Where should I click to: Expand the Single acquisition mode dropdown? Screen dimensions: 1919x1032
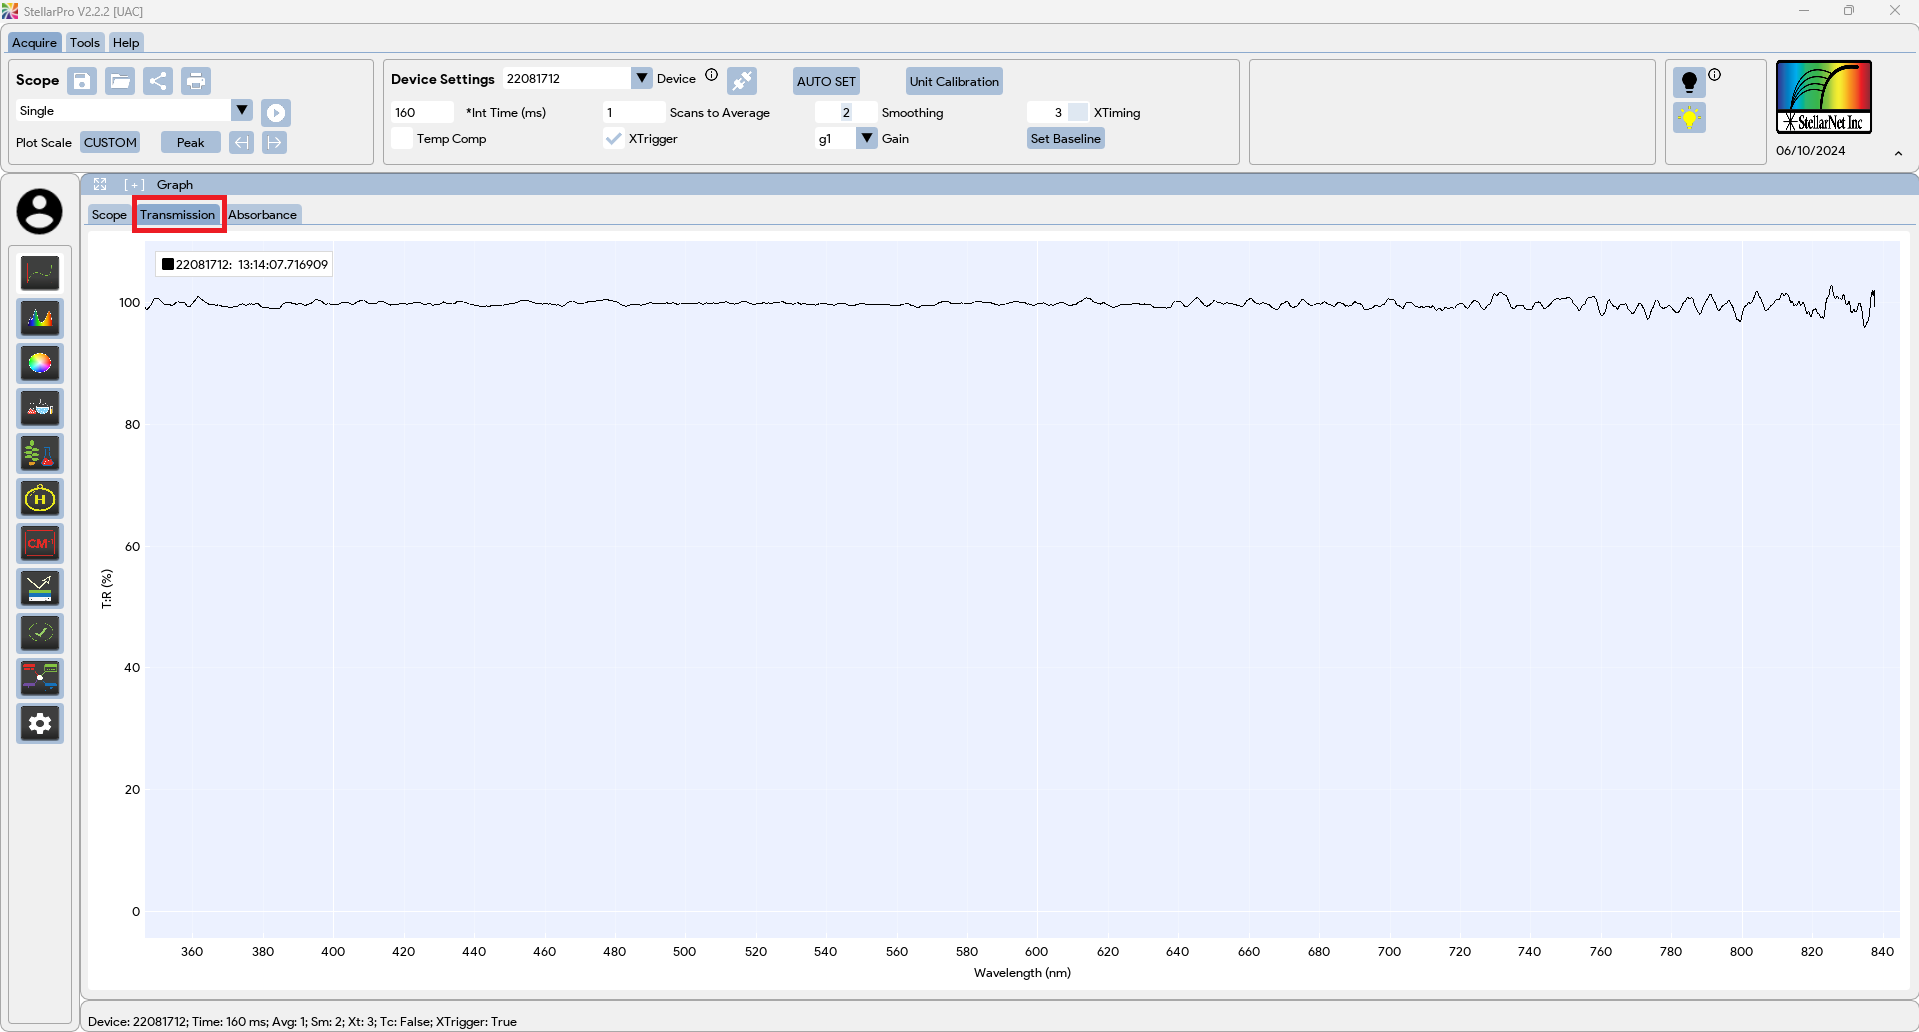242,111
